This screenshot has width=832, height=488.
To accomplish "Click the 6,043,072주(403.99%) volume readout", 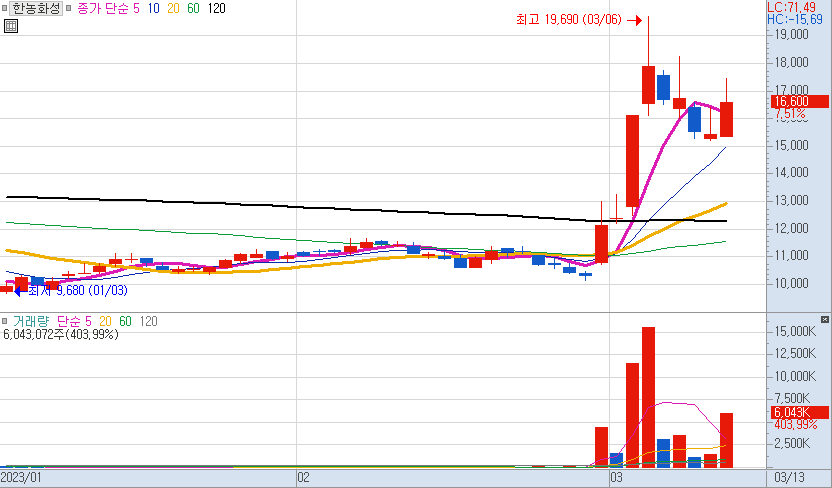I will pos(60,335).
